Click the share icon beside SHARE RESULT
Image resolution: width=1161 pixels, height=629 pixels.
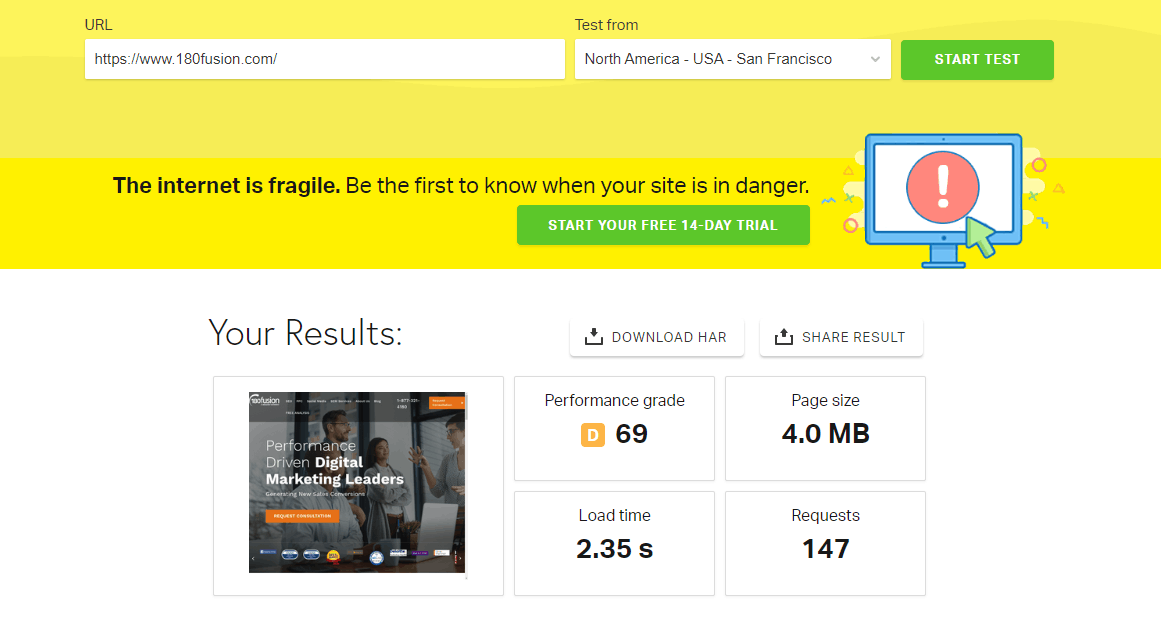click(783, 337)
